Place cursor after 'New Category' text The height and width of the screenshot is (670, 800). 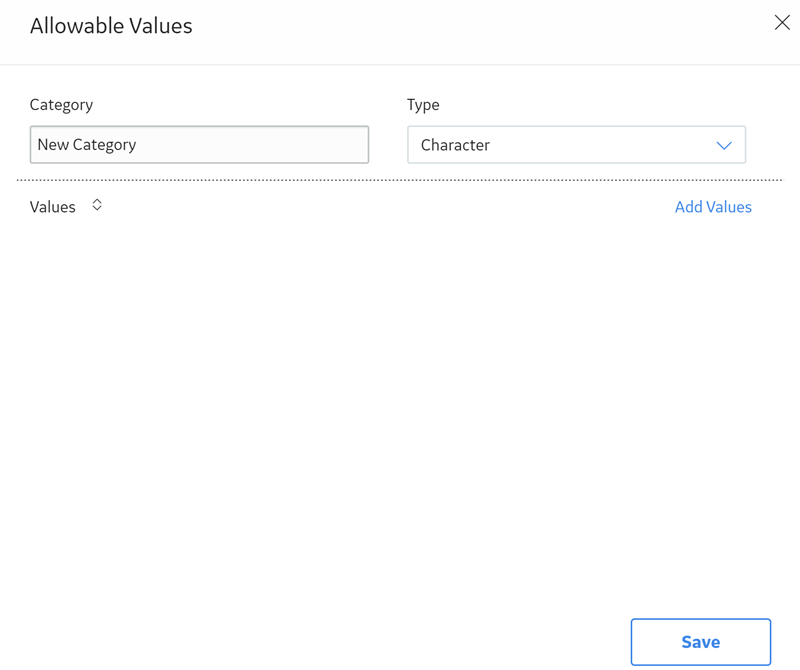pyautogui.click(x=137, y=145)
